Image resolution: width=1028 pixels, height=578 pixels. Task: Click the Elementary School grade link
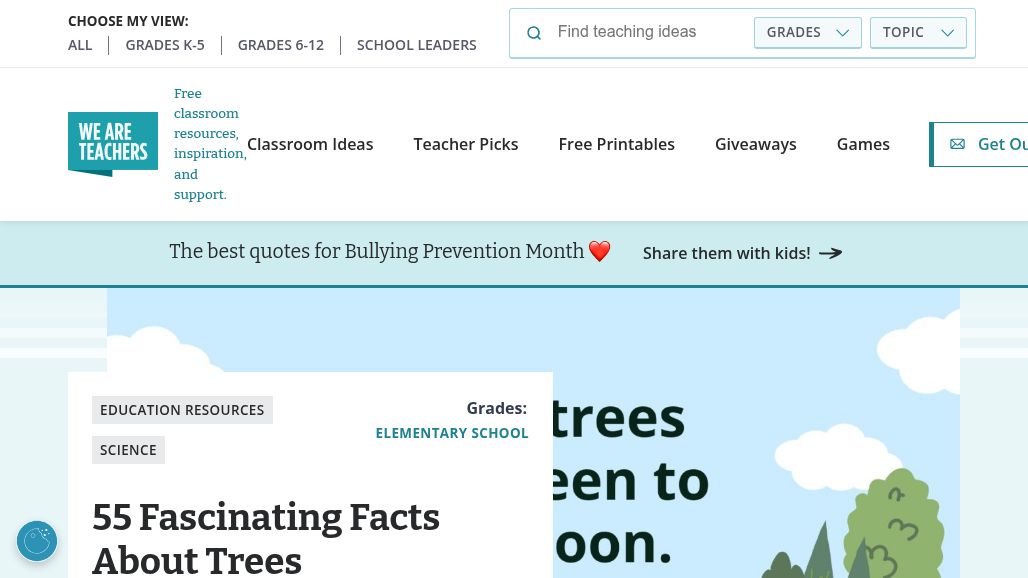(452, 433)
